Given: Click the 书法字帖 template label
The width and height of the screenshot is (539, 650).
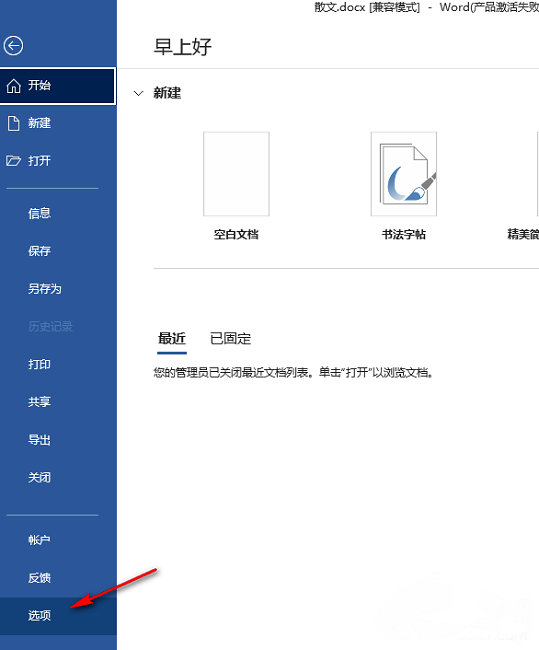Looking at the screenshot, I should point(403,235).
